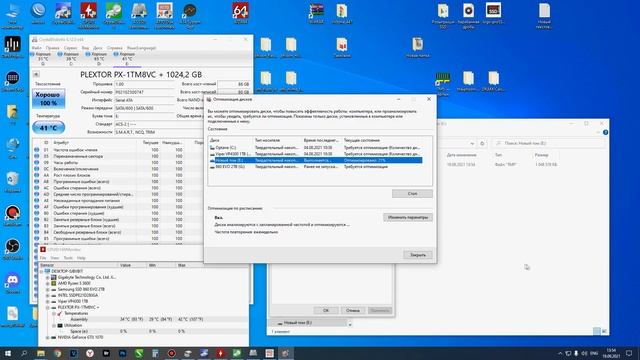Screen dimensions: 640x360
Task: Sort Explorer by Размер column header
Action: [x=542, y=155]
